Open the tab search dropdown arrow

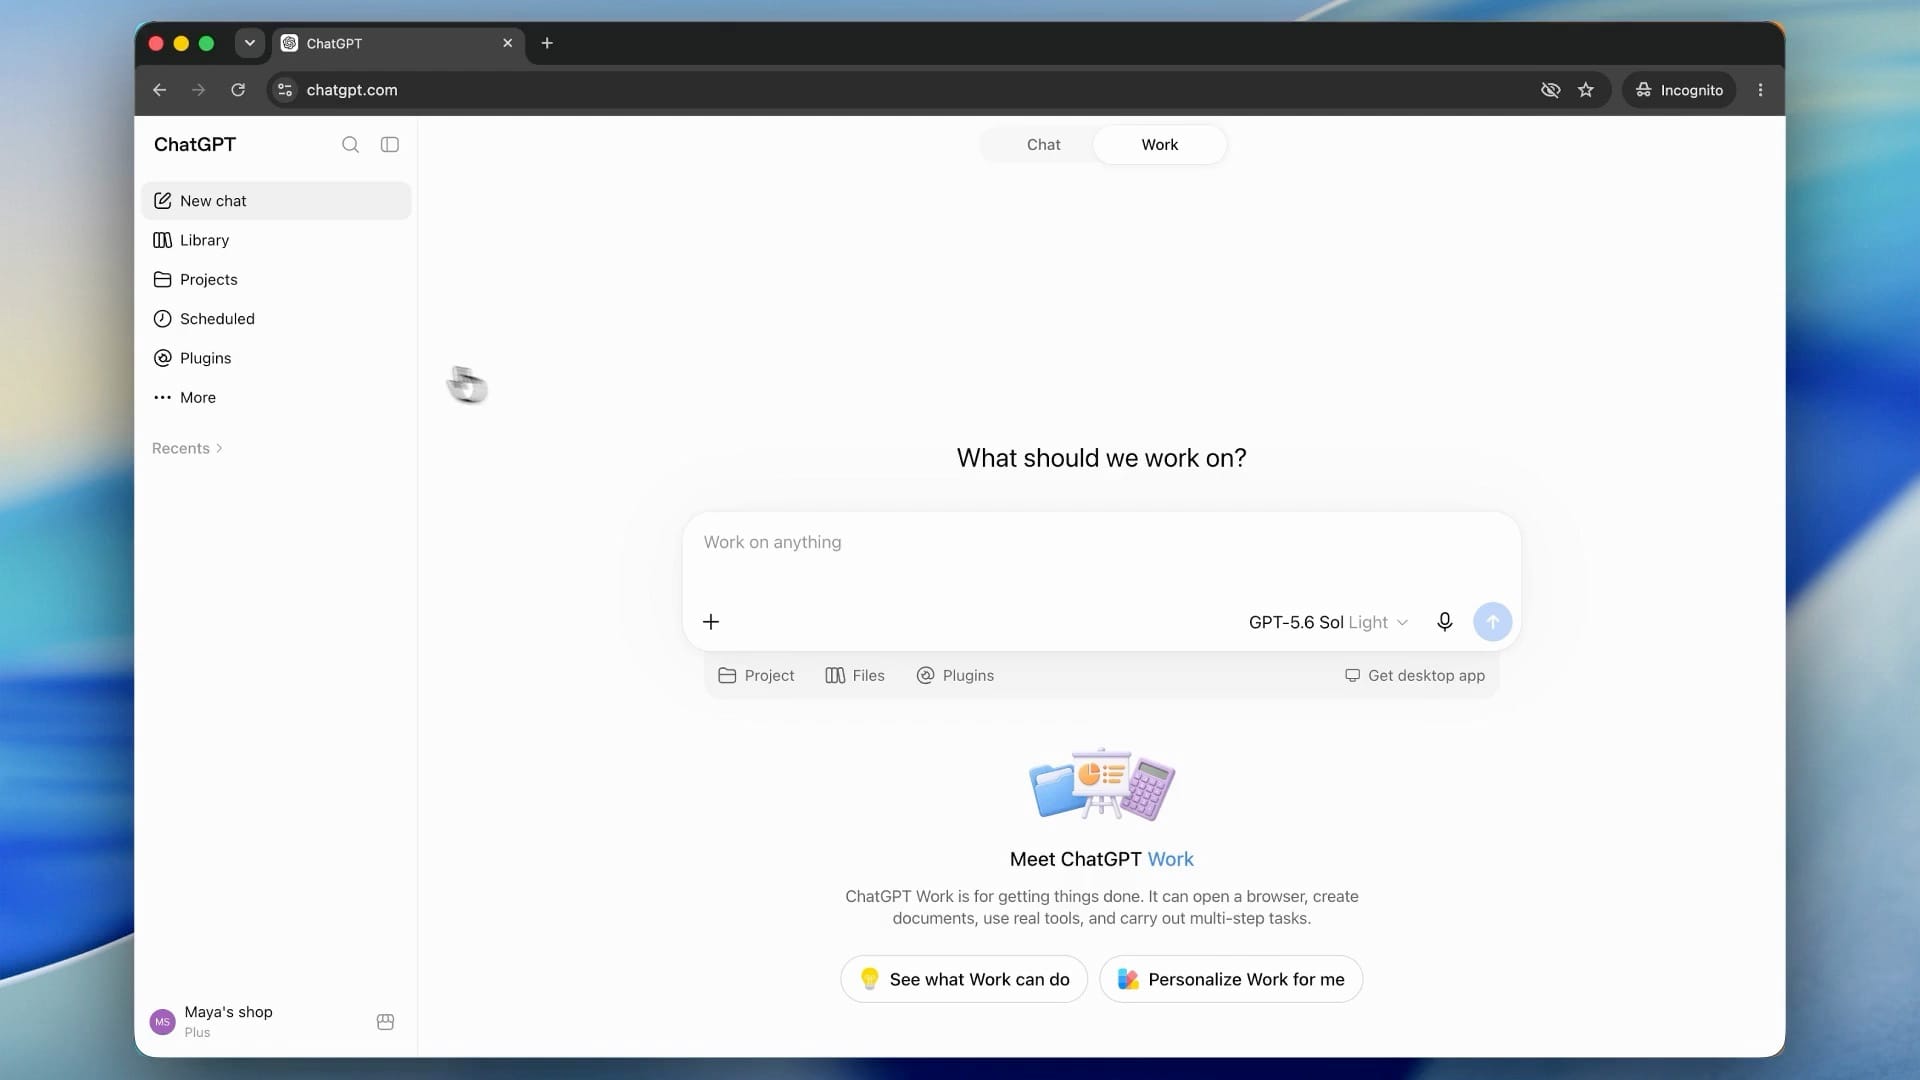(x=250, y=43)
